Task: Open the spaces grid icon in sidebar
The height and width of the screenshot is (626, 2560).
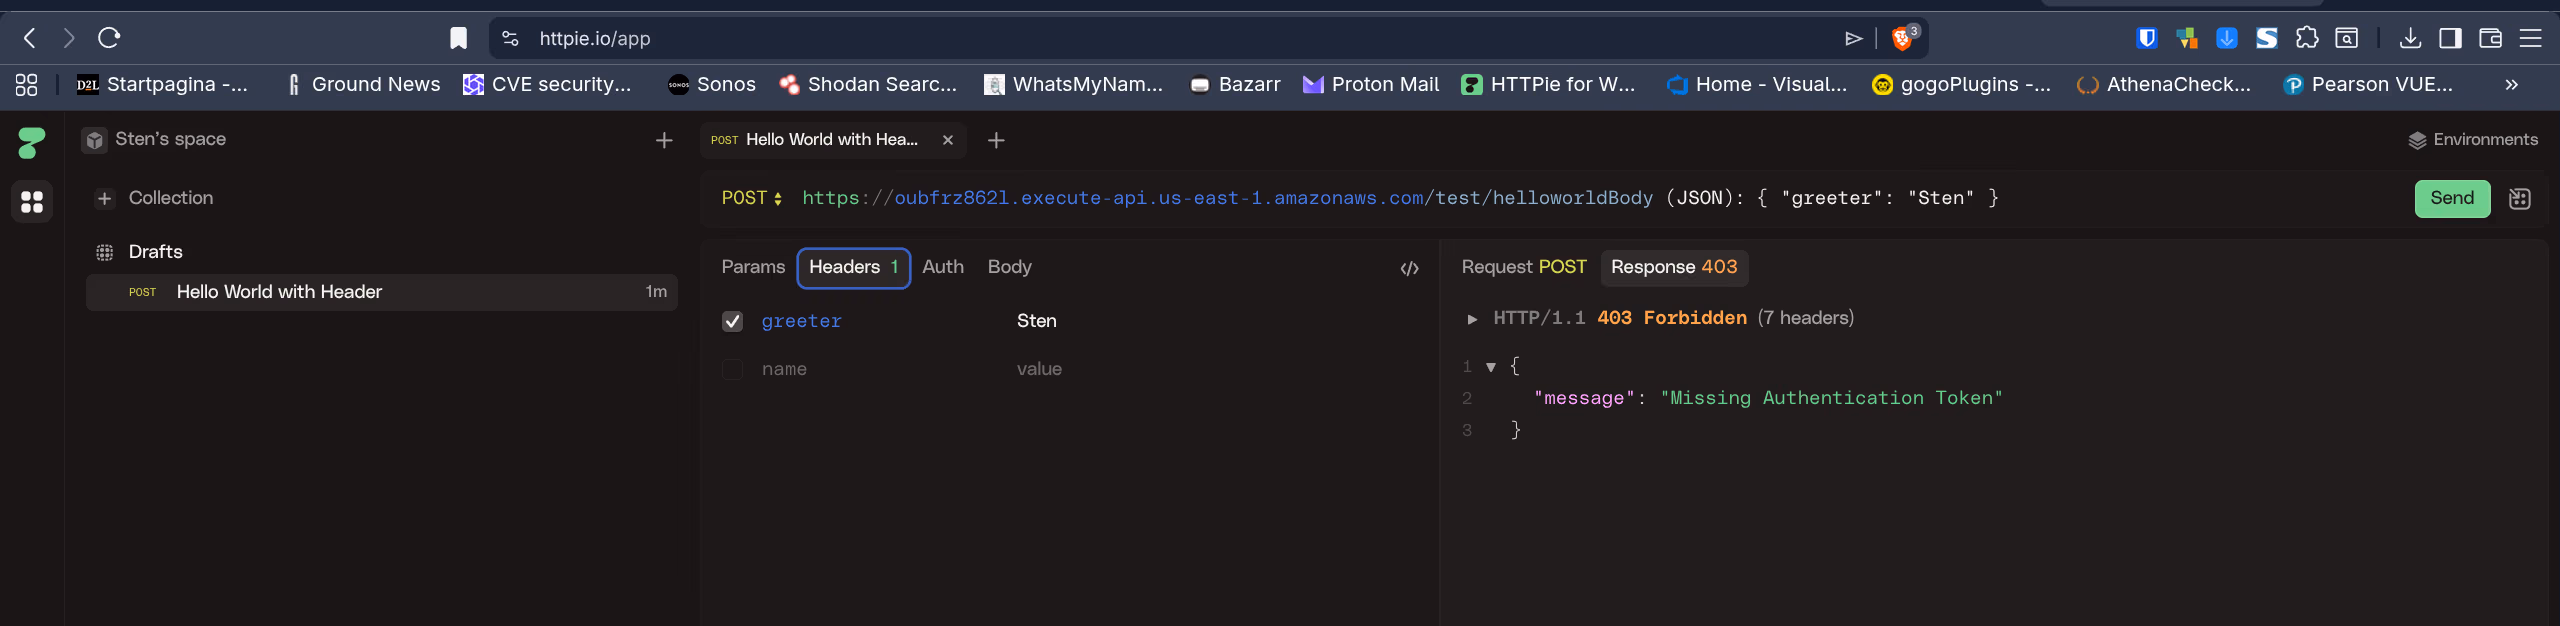Action: [x=32, y=202]
